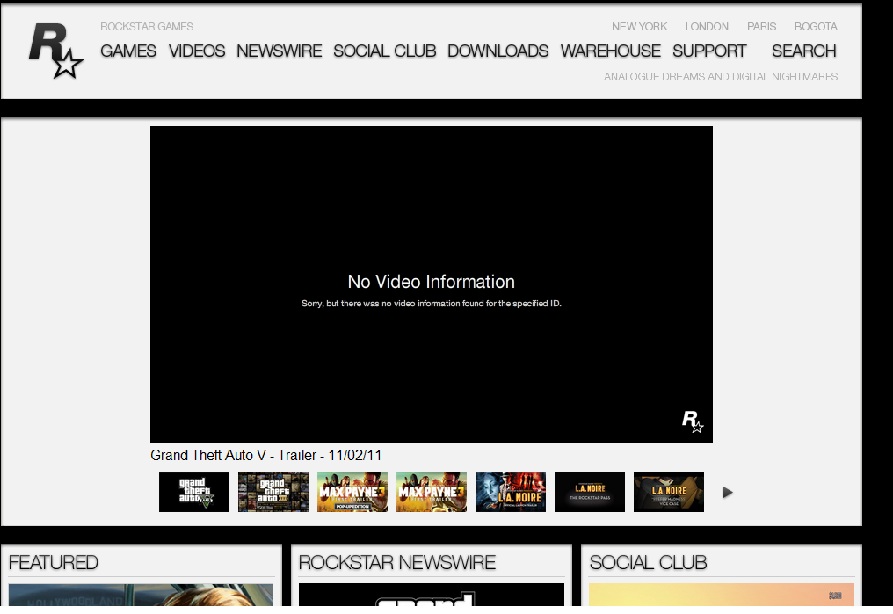Open the SUPPORT page
893x614 pixels.
pyautogui.click(x=709, y=51)
